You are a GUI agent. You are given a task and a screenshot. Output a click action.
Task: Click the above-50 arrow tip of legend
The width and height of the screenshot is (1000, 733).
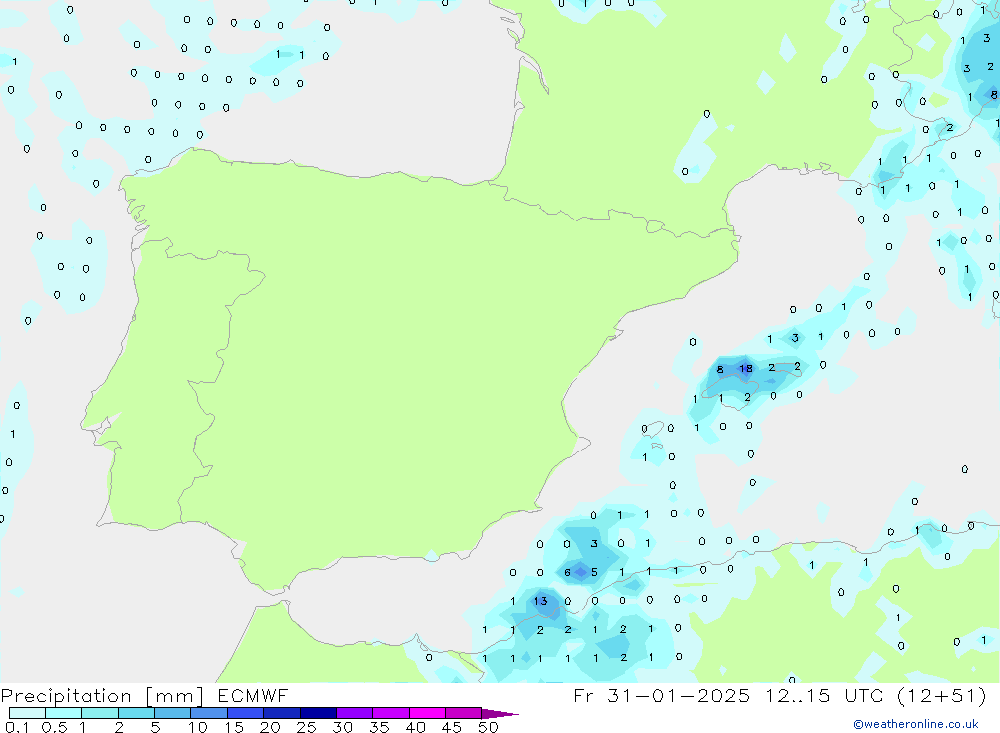(499, 714)
